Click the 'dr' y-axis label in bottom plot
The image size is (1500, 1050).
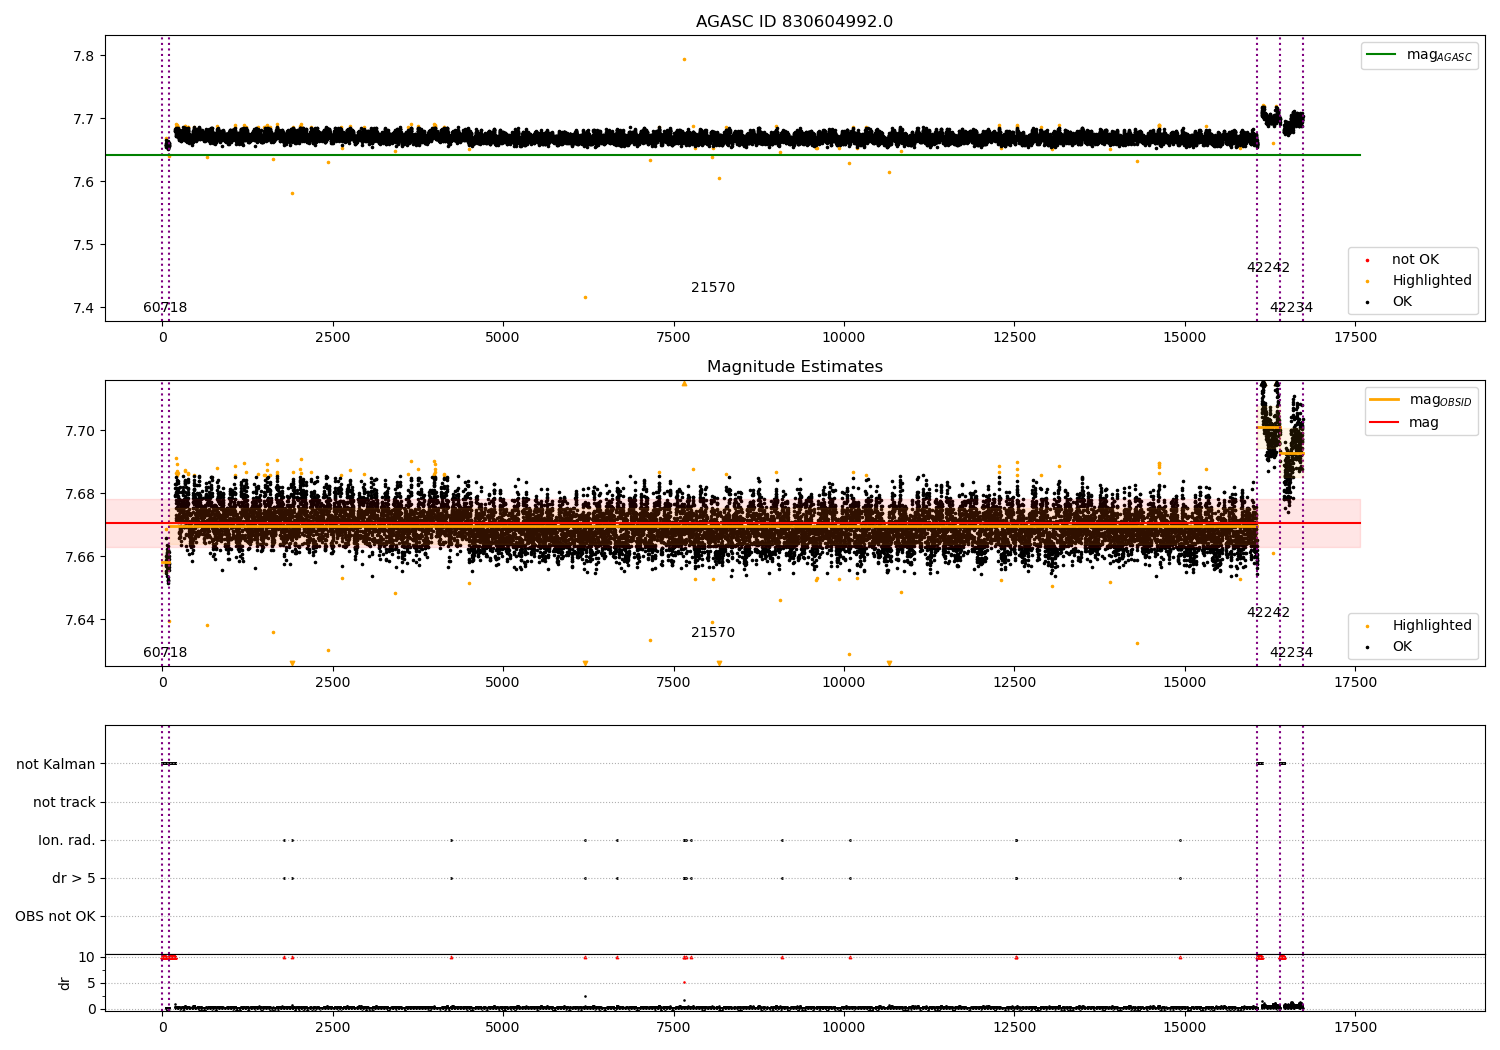pyautogui.click(x=65, y=983)
